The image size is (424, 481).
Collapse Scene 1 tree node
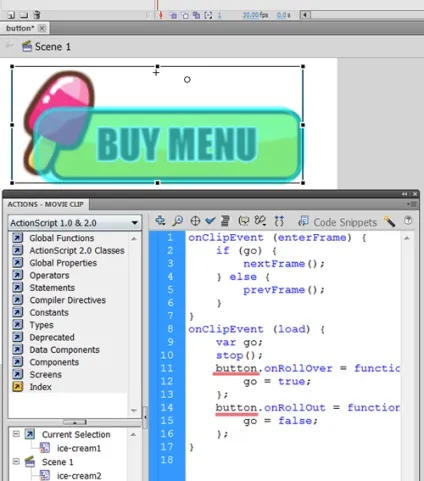(x=16, y=461)
